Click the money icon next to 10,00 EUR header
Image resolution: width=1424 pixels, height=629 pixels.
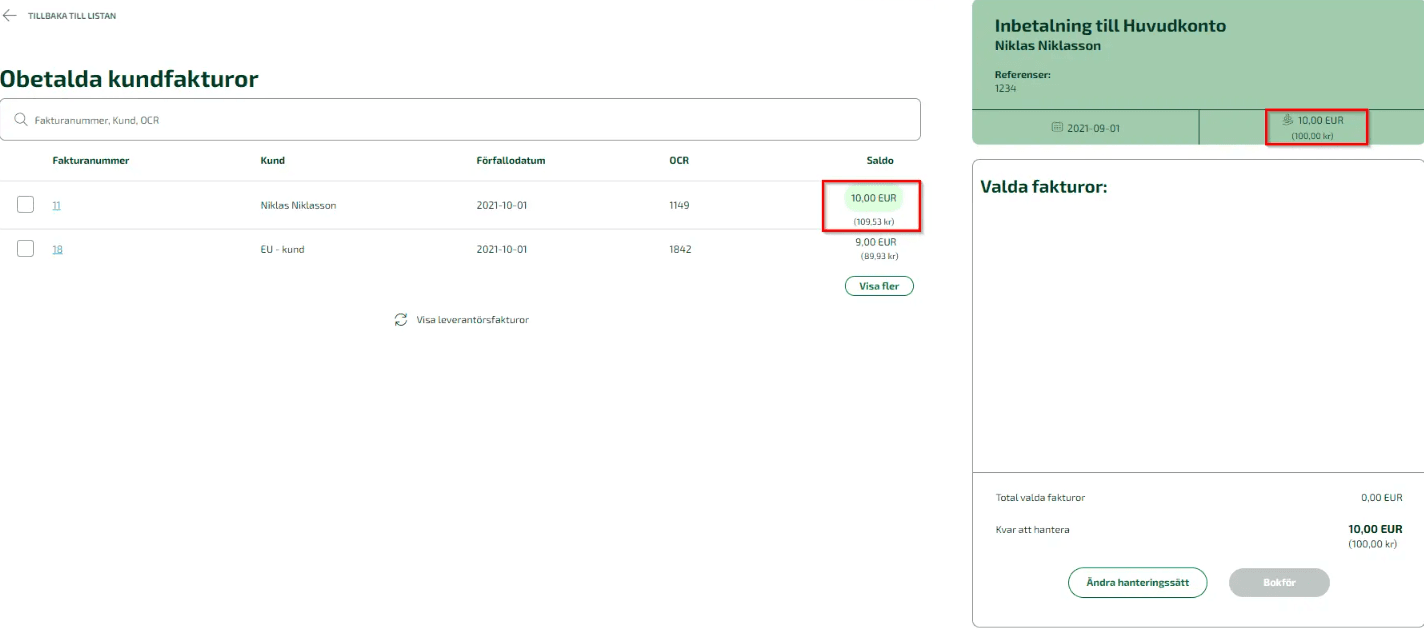tap(1288, 120)
